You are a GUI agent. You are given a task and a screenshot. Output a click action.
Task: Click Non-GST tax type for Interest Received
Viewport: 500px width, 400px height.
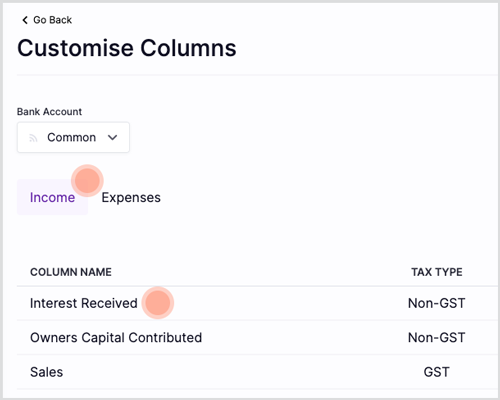click(437, 303)
